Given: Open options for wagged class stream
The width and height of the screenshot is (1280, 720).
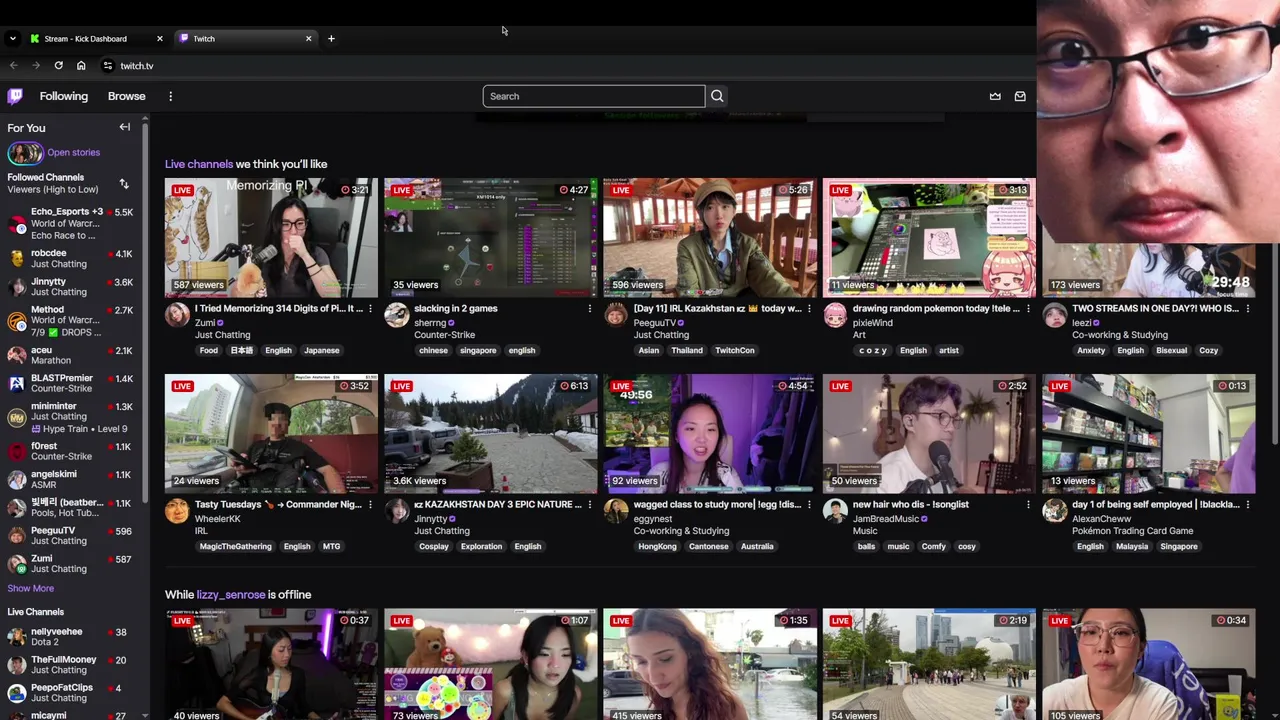Looking at the screenshot, I should [x=809, y=505].
